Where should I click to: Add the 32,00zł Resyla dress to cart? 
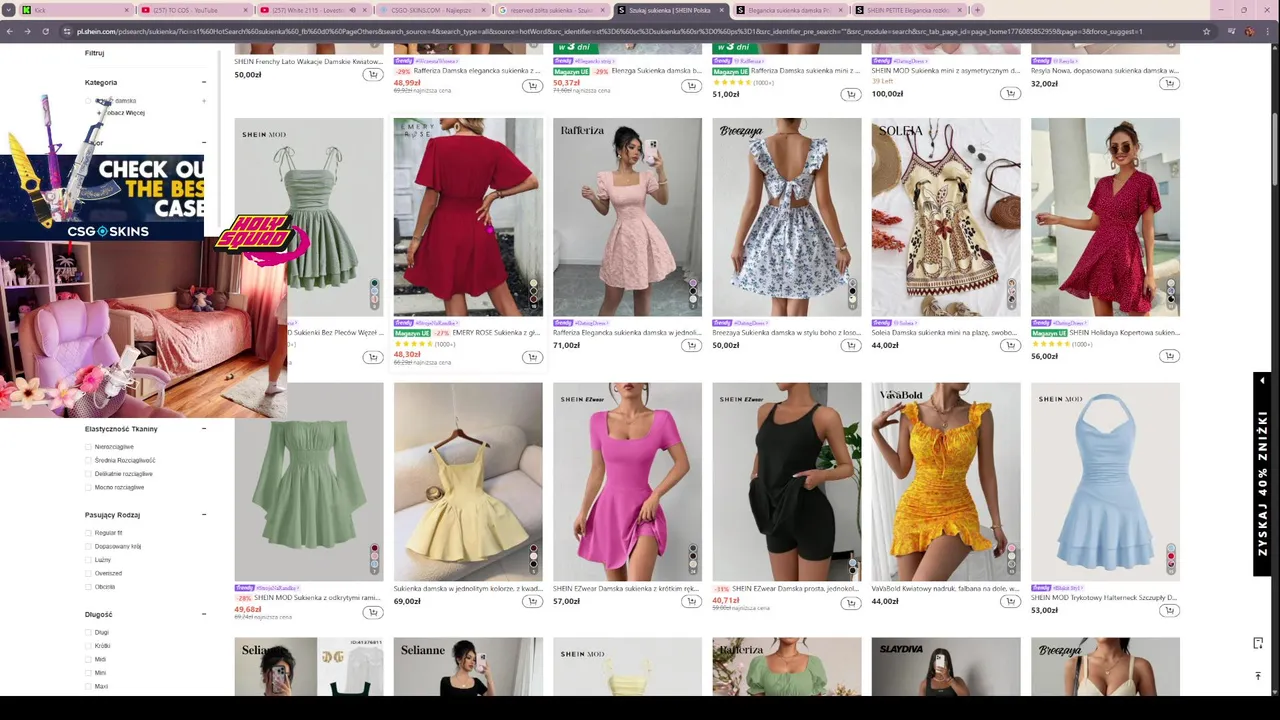coord(1169,84)
